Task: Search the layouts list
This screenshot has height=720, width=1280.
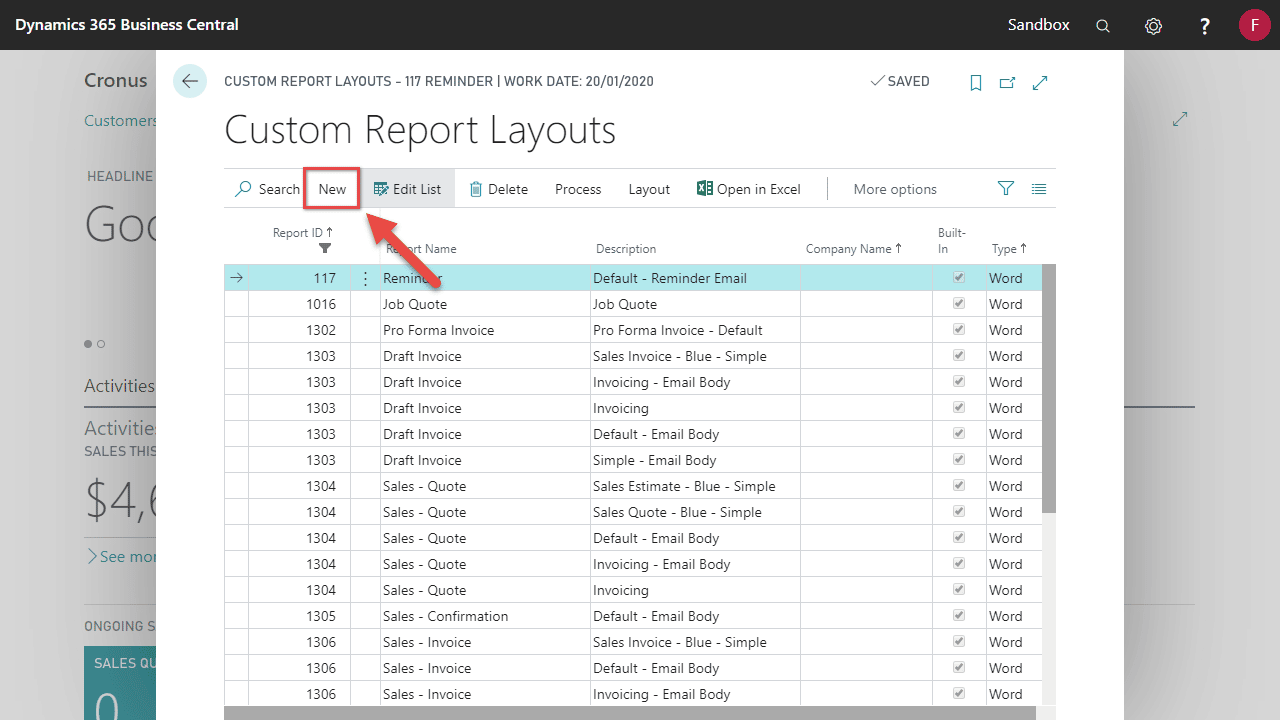Action: point(266,188)
